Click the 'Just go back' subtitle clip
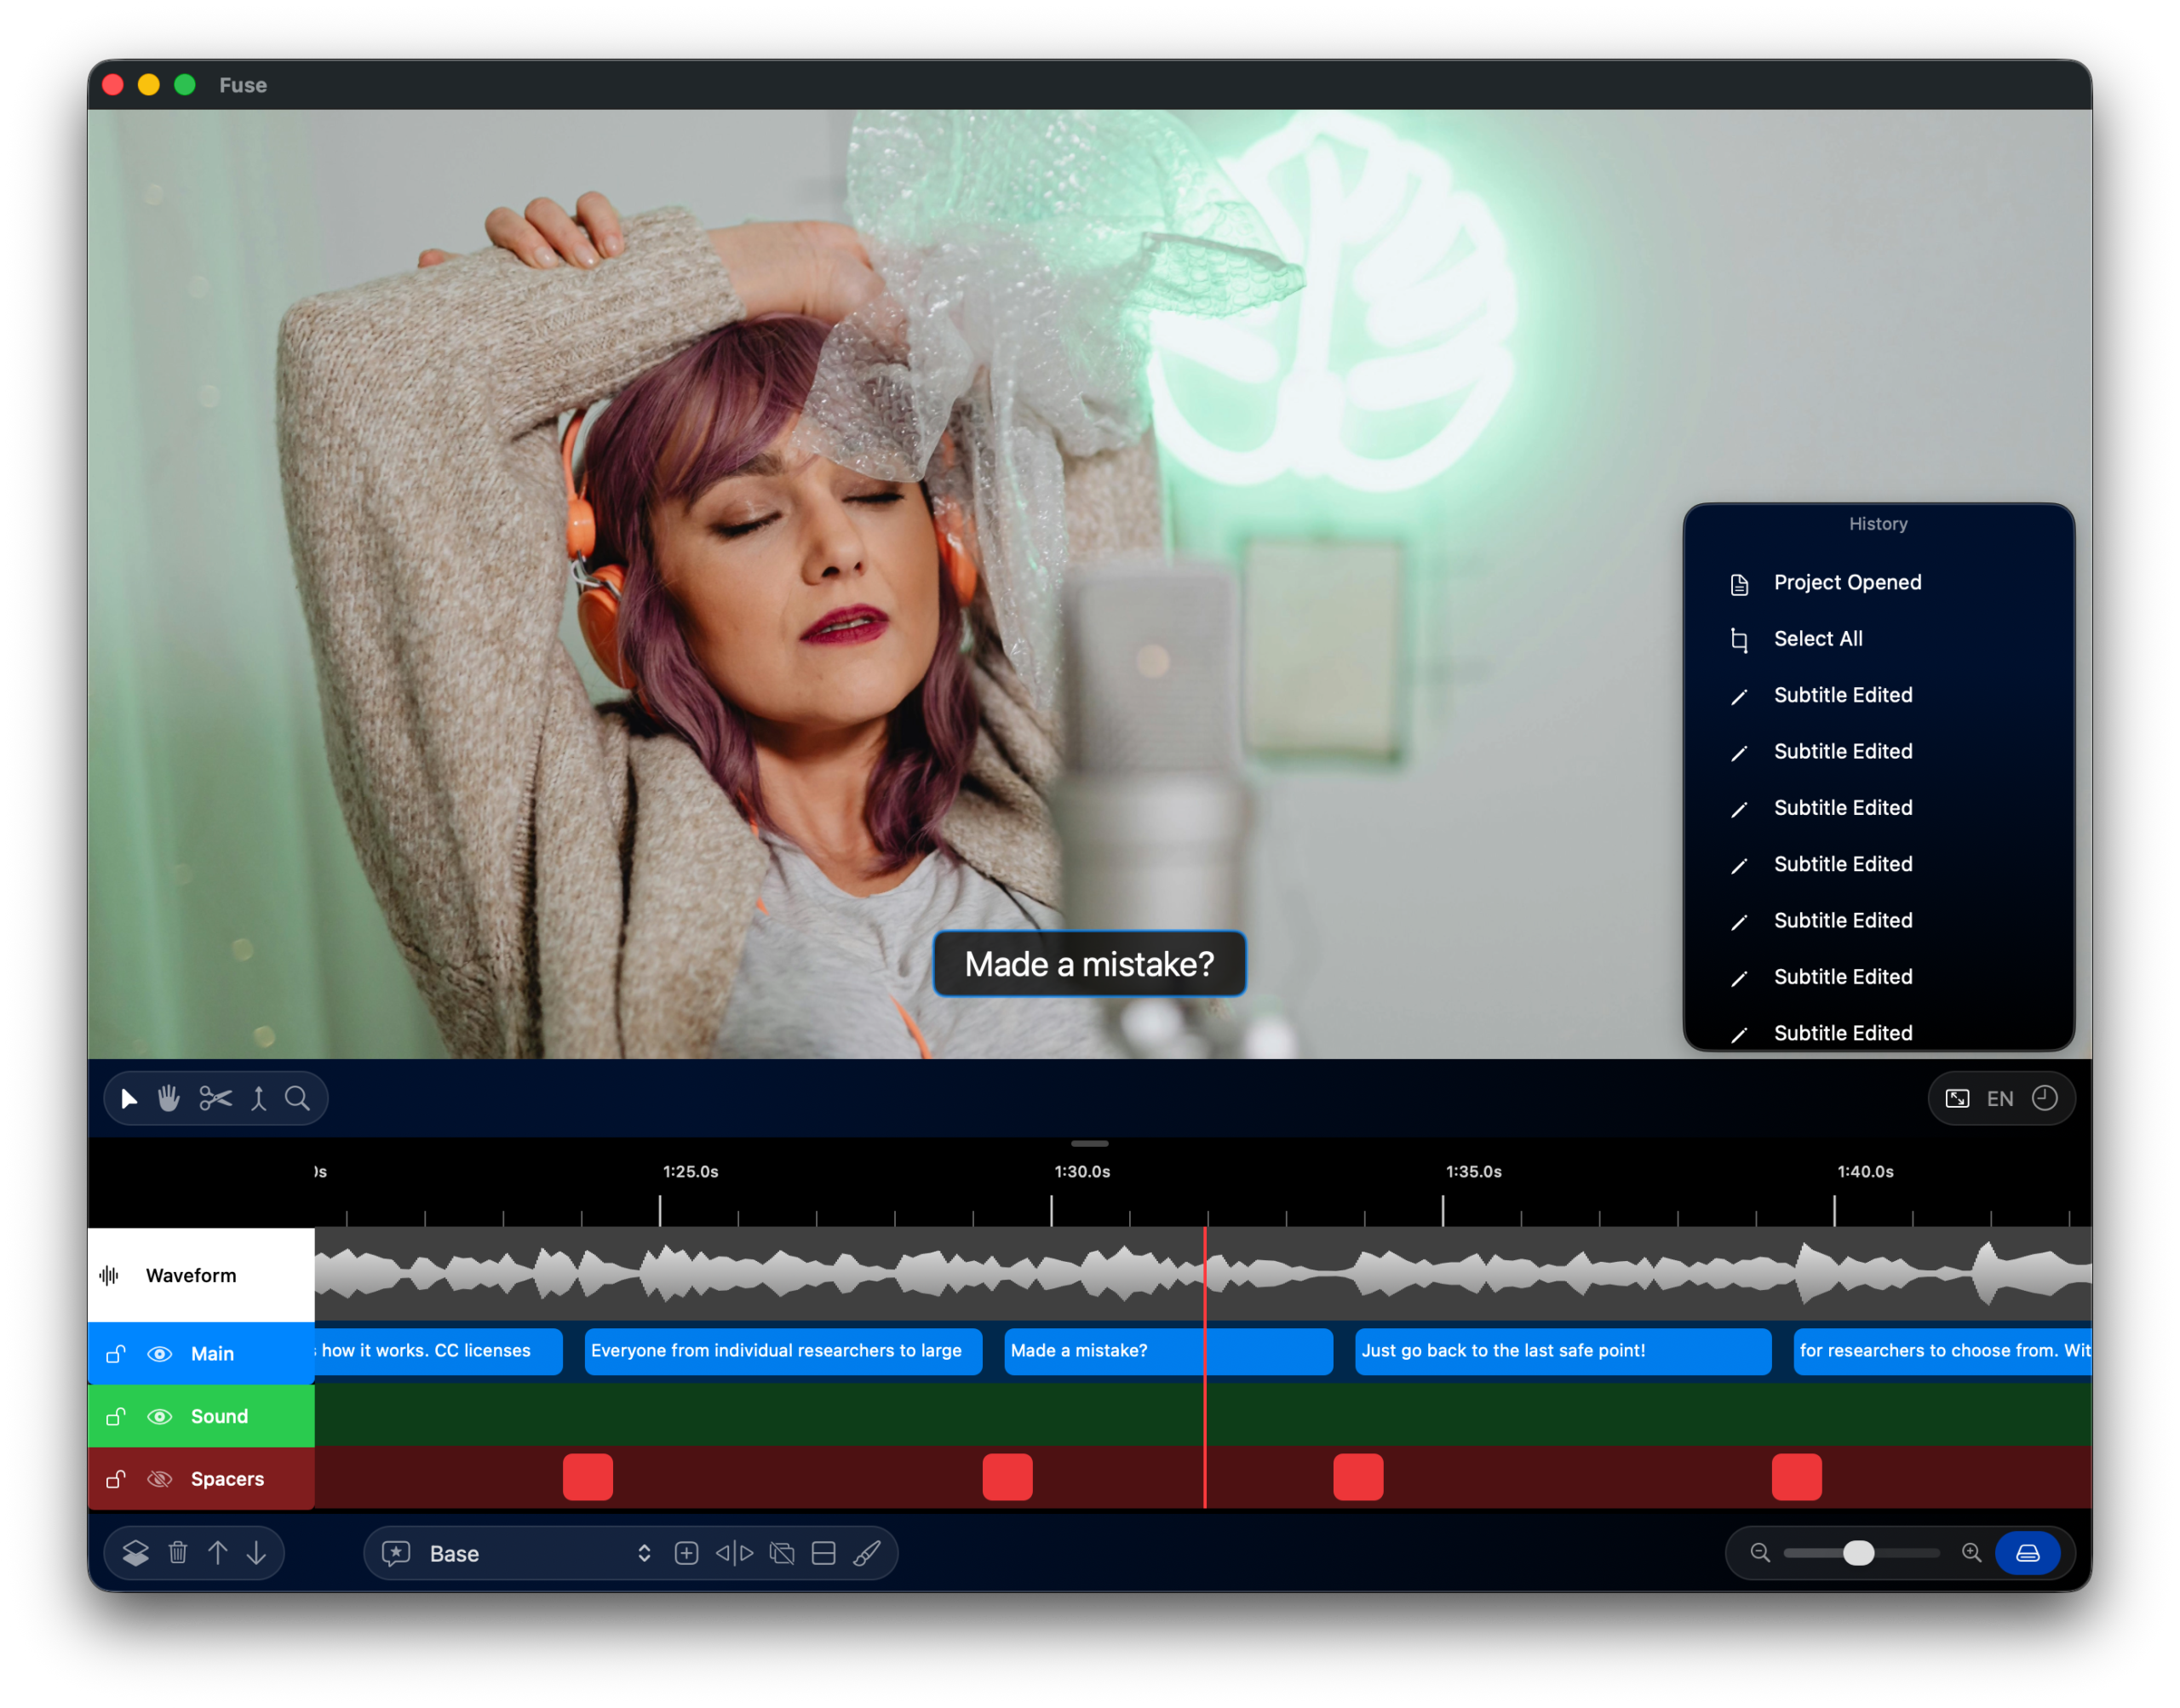 coord(1561,1351)
